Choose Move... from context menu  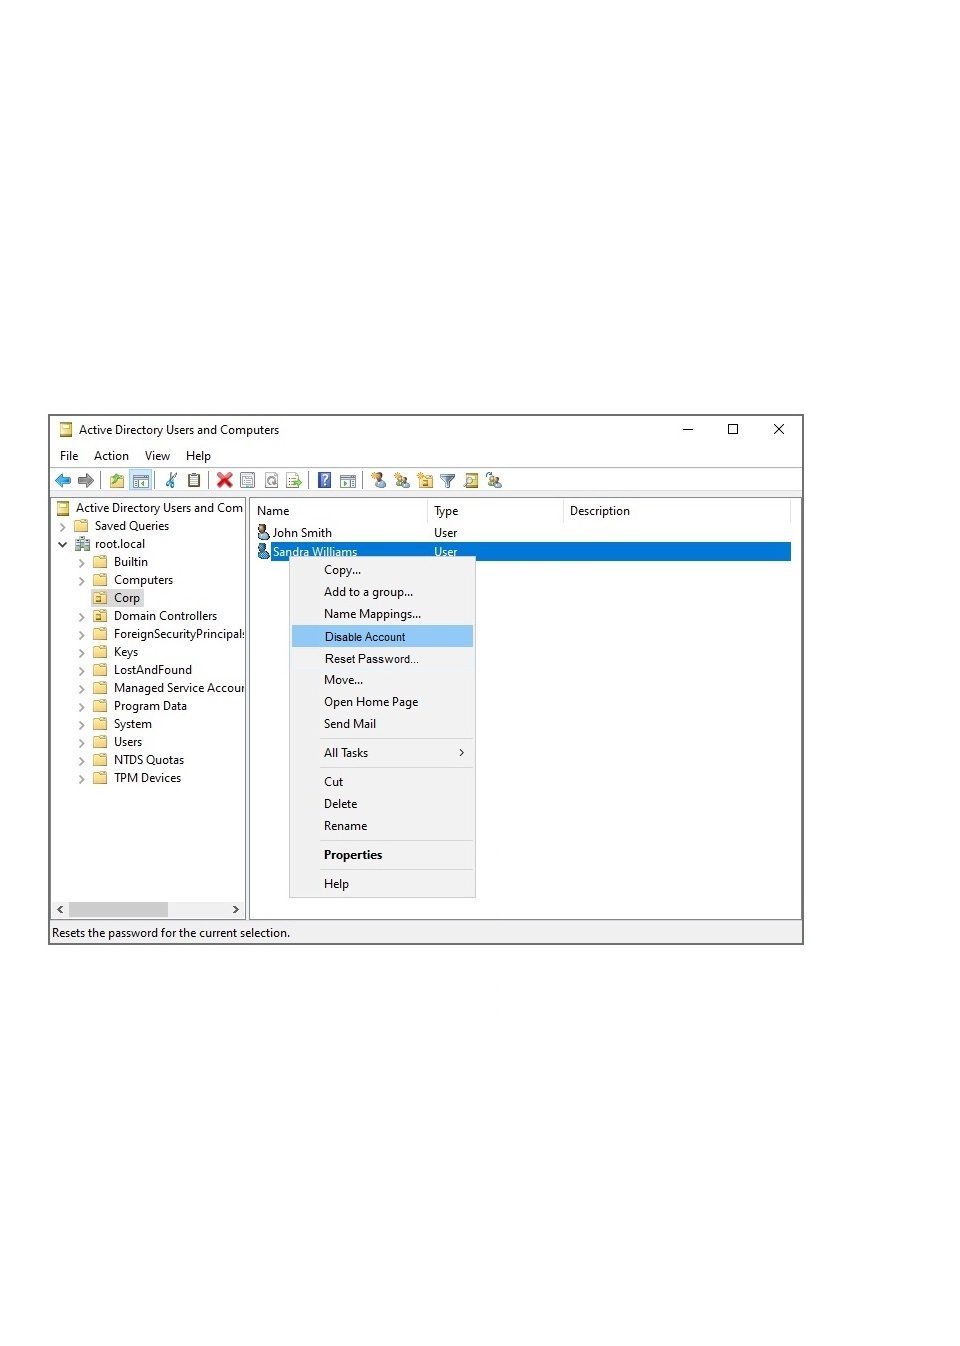click(x=382, y=680)
